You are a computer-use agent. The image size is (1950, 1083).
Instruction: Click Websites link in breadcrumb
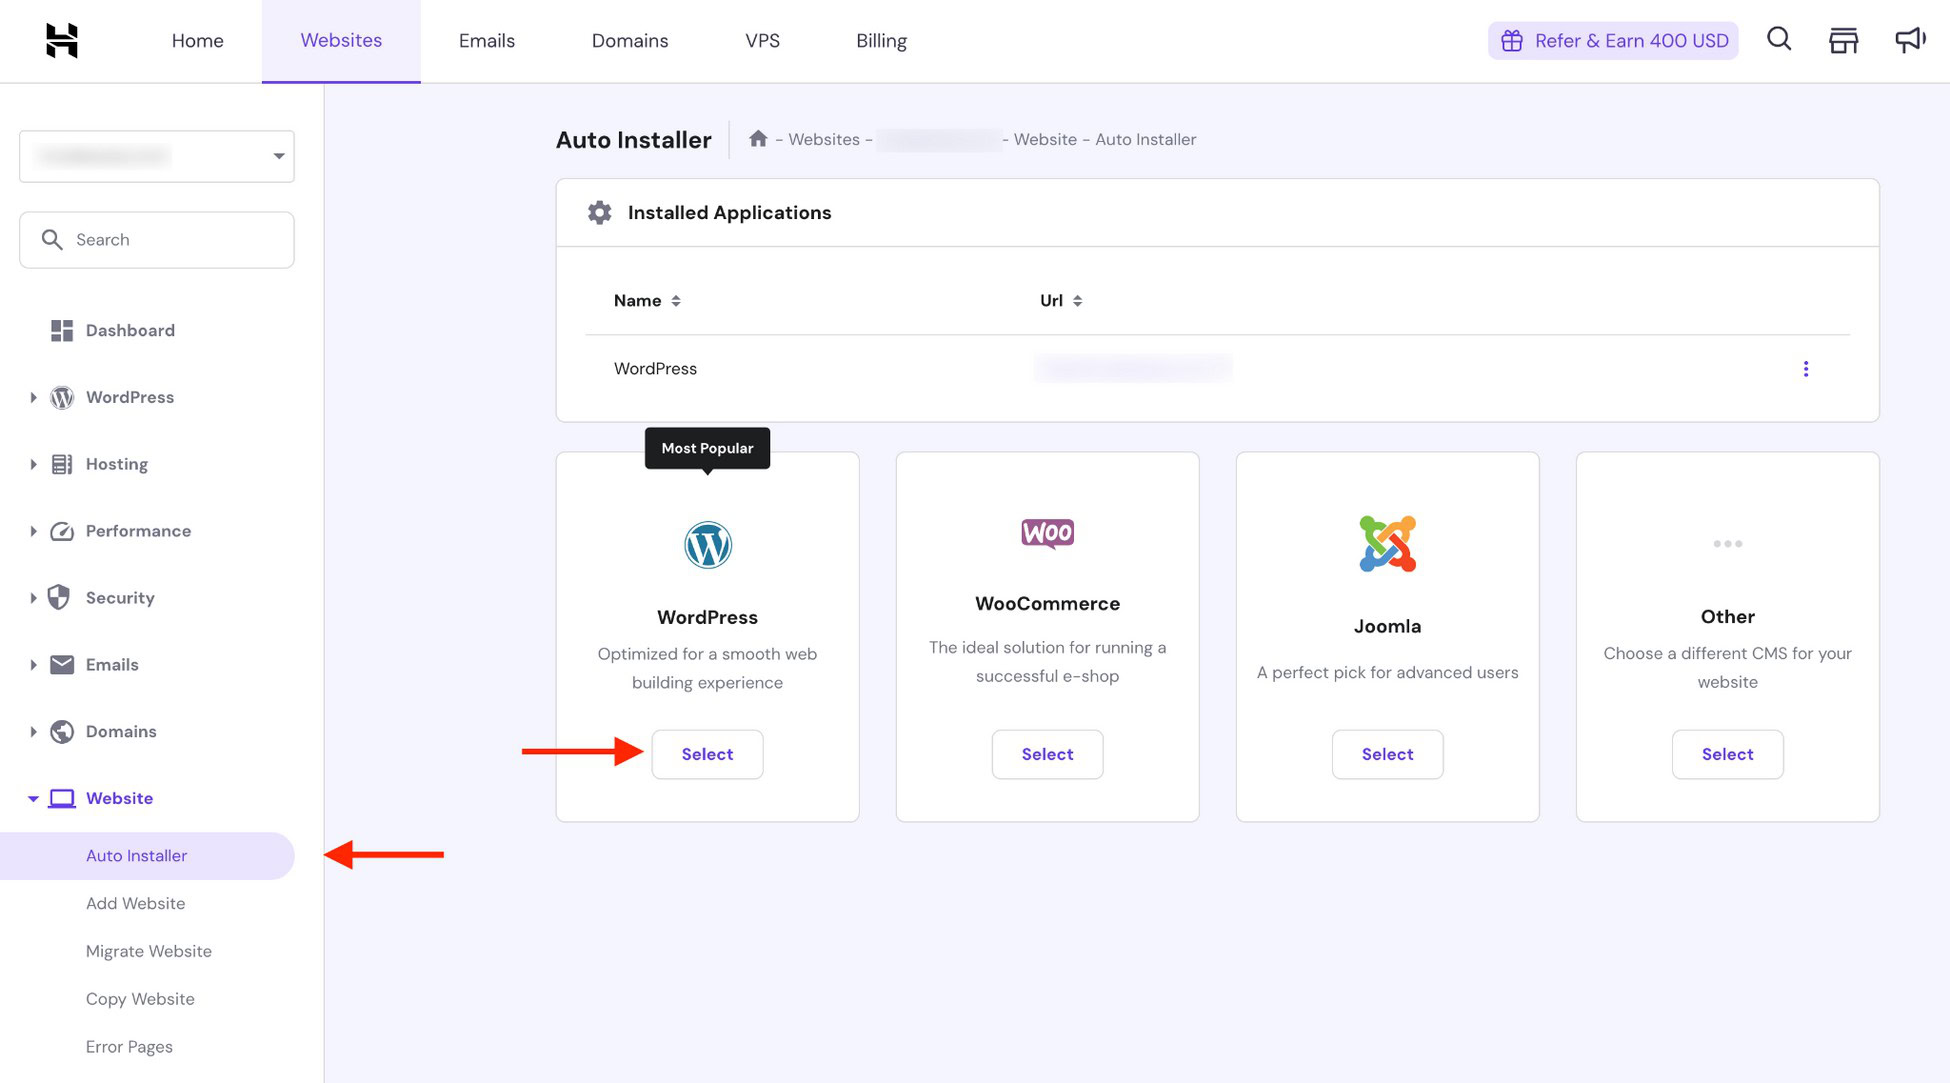(824, 139)
